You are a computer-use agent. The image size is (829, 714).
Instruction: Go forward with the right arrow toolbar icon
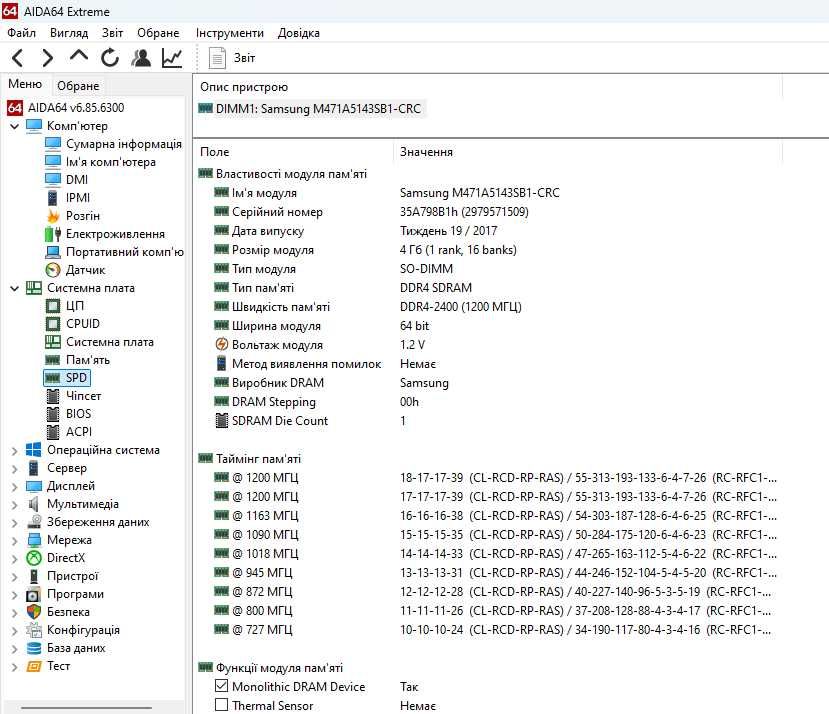[x=48, y=58]
